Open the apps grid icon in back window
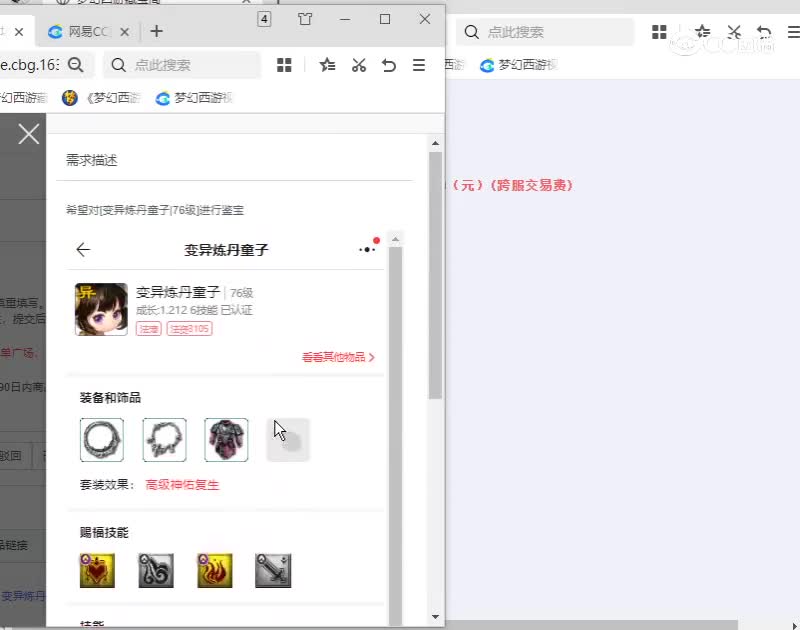Viewport: 800px width, 630px height. coord(659,32)
